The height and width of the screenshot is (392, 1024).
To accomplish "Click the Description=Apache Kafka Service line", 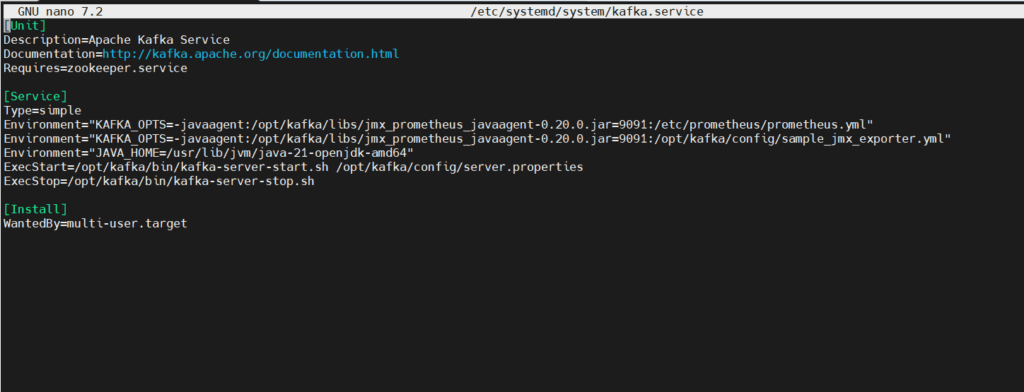I will point(117,40).
